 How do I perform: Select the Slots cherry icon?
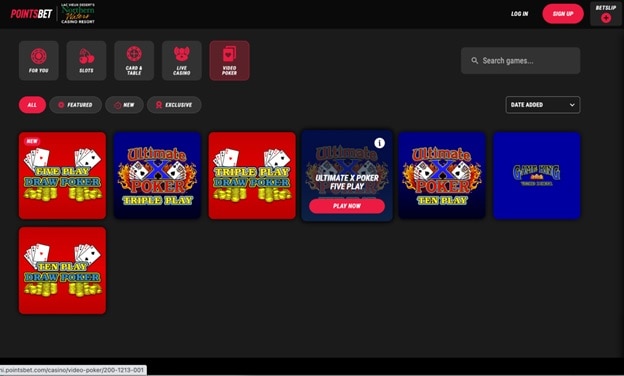tap(86, 56)
